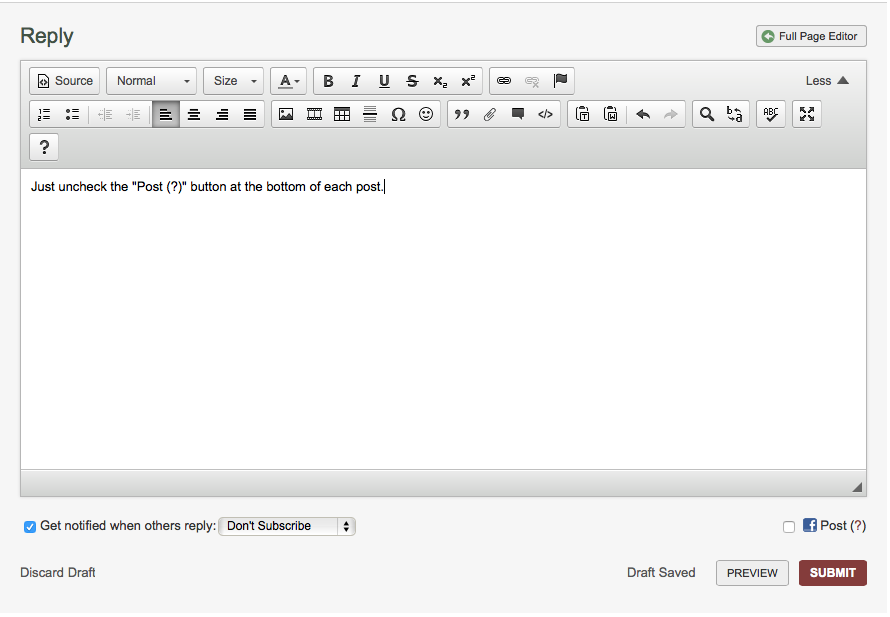Open the smiley emoticon picker
The image size is (890, 617).
426,114
